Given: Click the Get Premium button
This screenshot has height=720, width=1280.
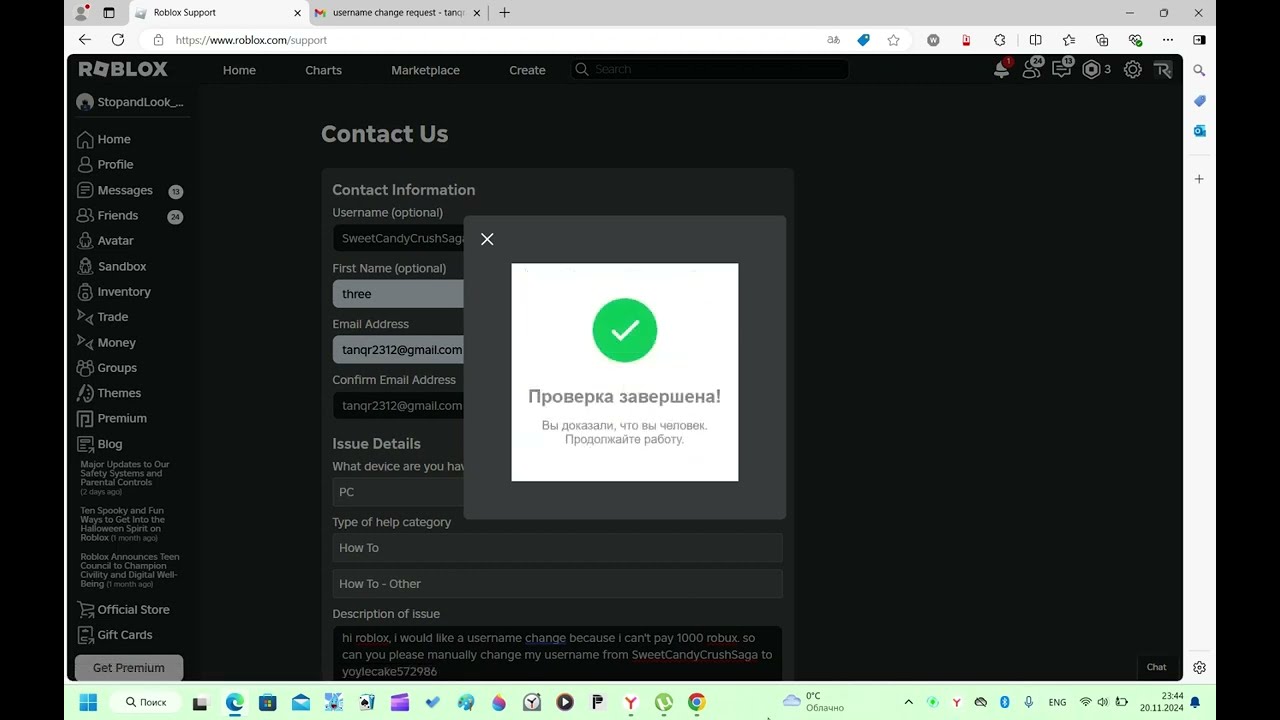Looking at the screenshot, I should coord(129,667).
